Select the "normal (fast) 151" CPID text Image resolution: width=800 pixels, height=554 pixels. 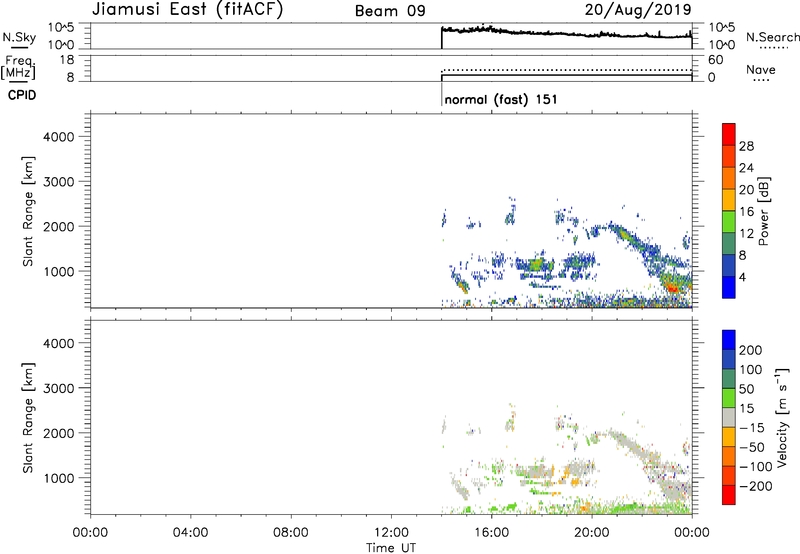[501, 100]
